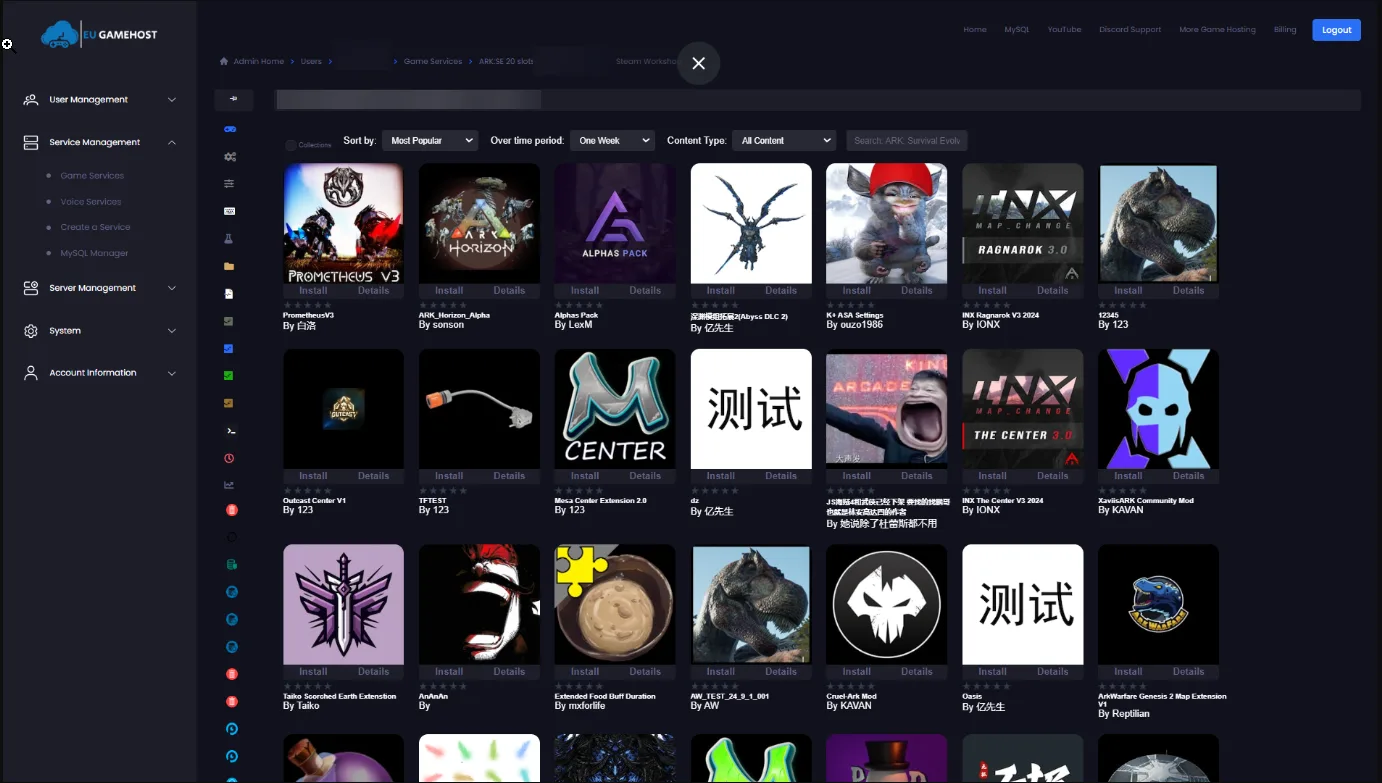
Task: Open the double-gears settings icon
Action: tap(230, 157)
